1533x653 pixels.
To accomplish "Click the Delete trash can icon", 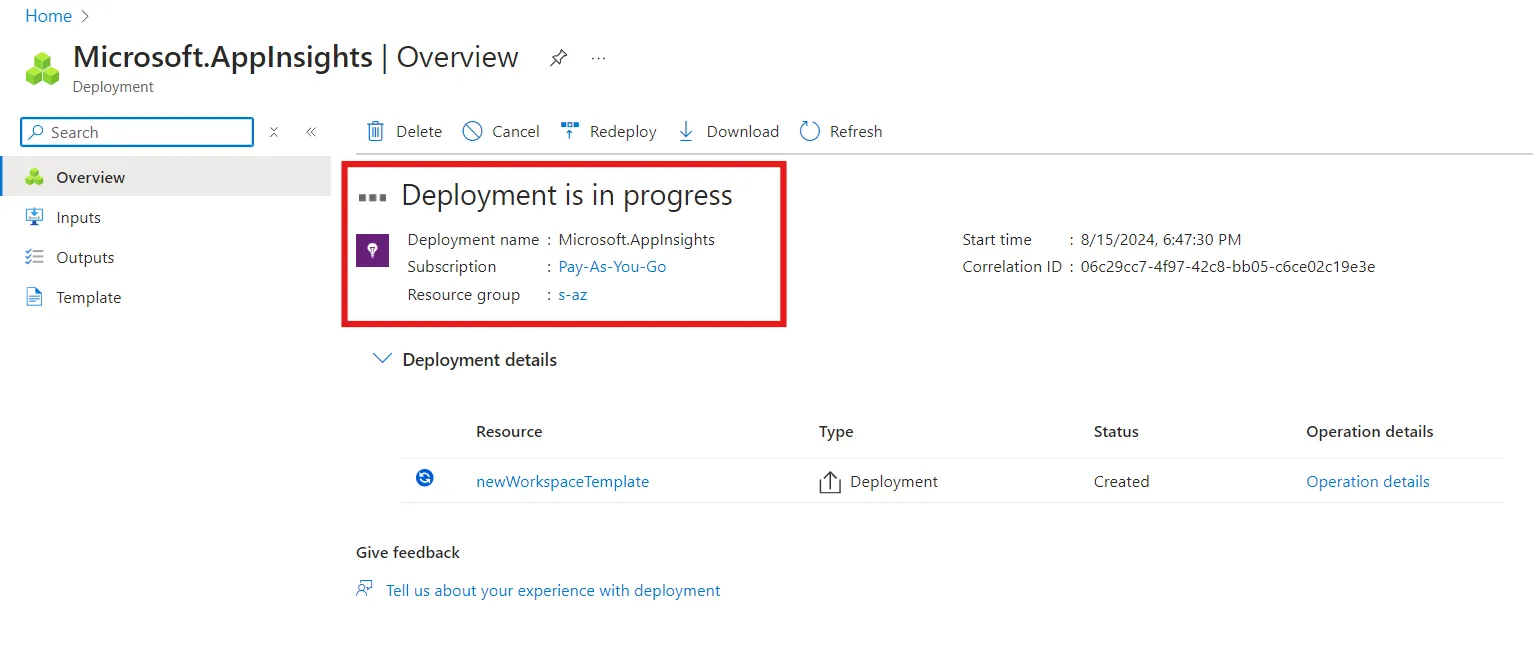I will pos(375,131).
